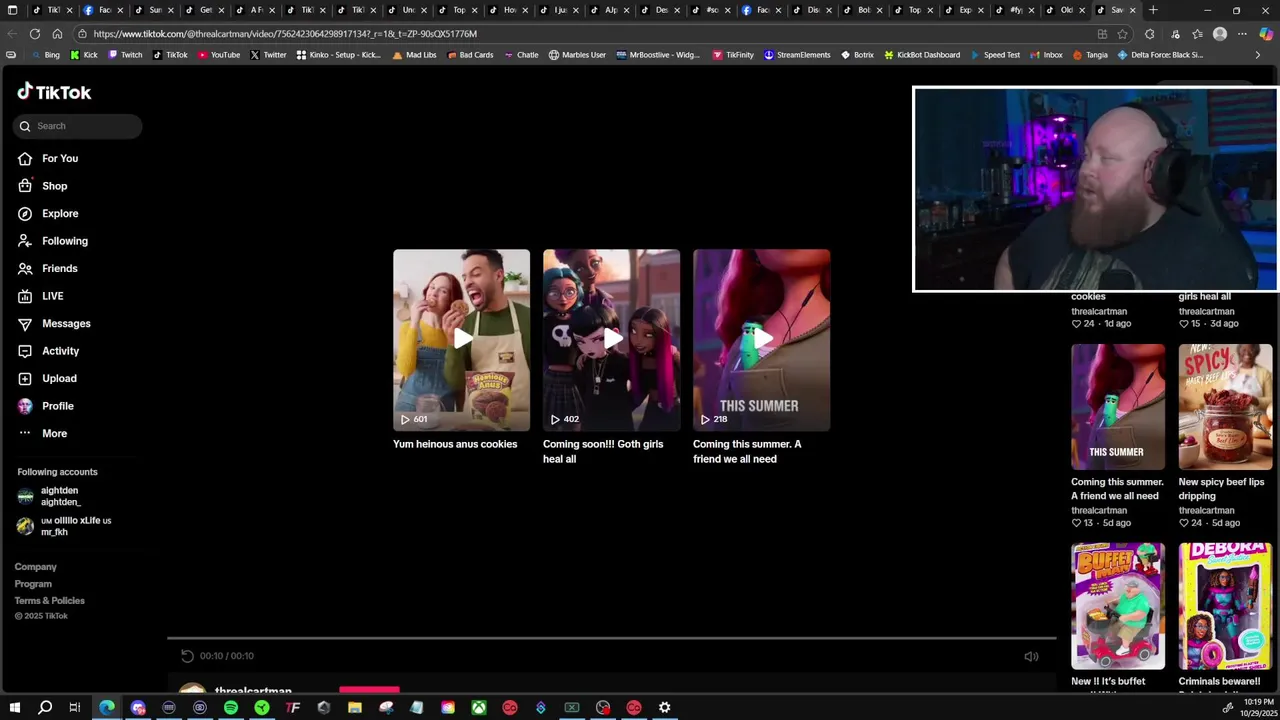Click 'New spicy beef lips dripping' title

pos(1221,489)
